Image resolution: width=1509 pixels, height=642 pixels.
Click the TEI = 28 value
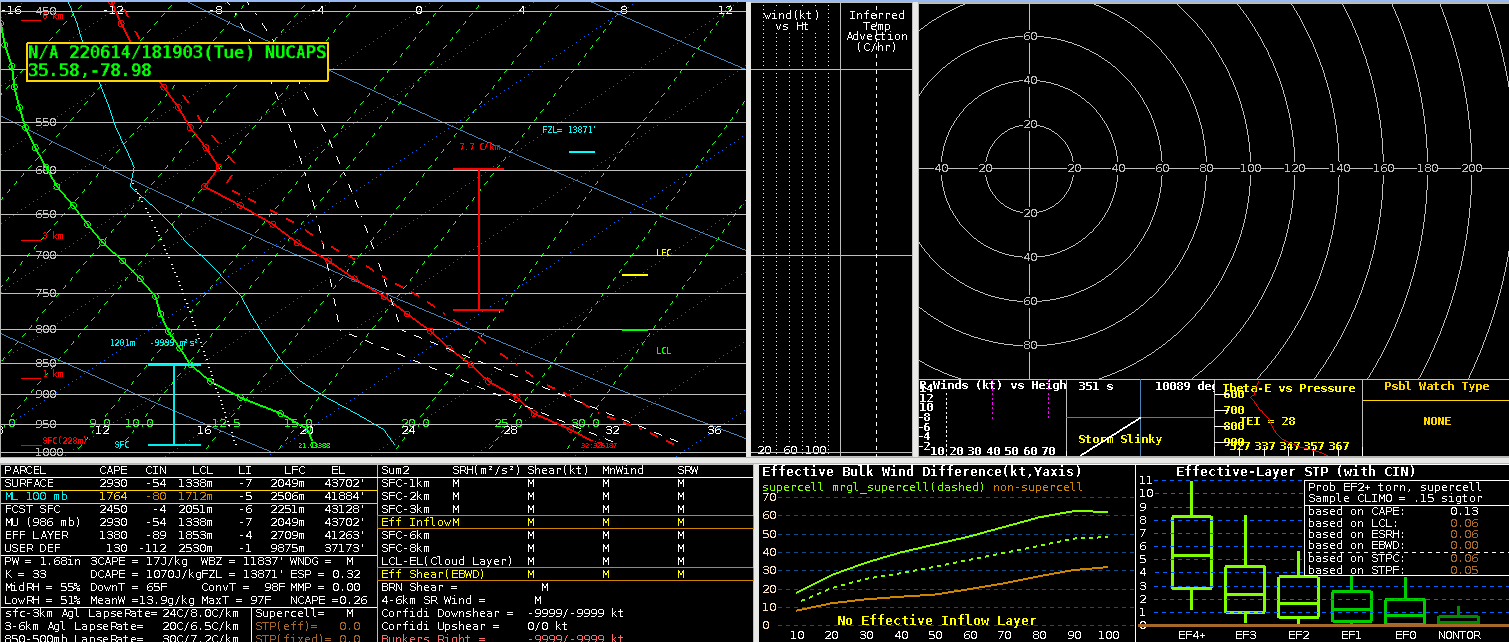click(1269, 421)
